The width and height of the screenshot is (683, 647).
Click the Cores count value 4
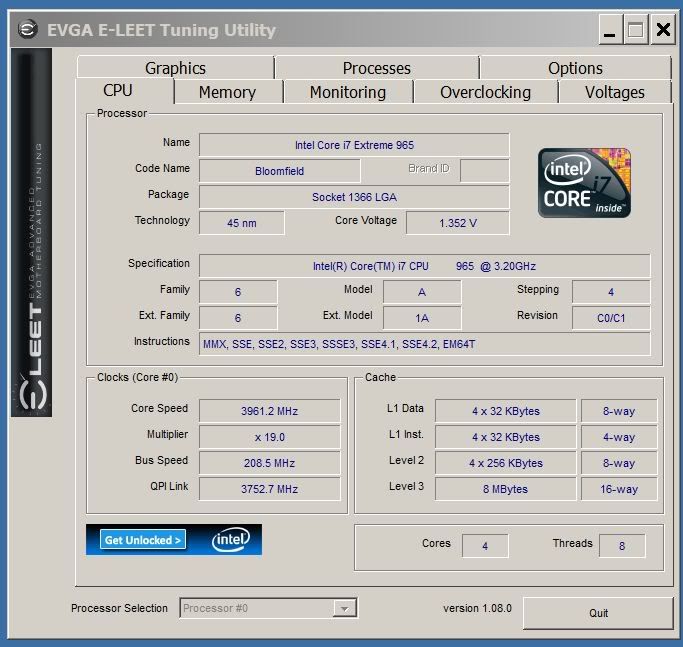tap(485, 546)
